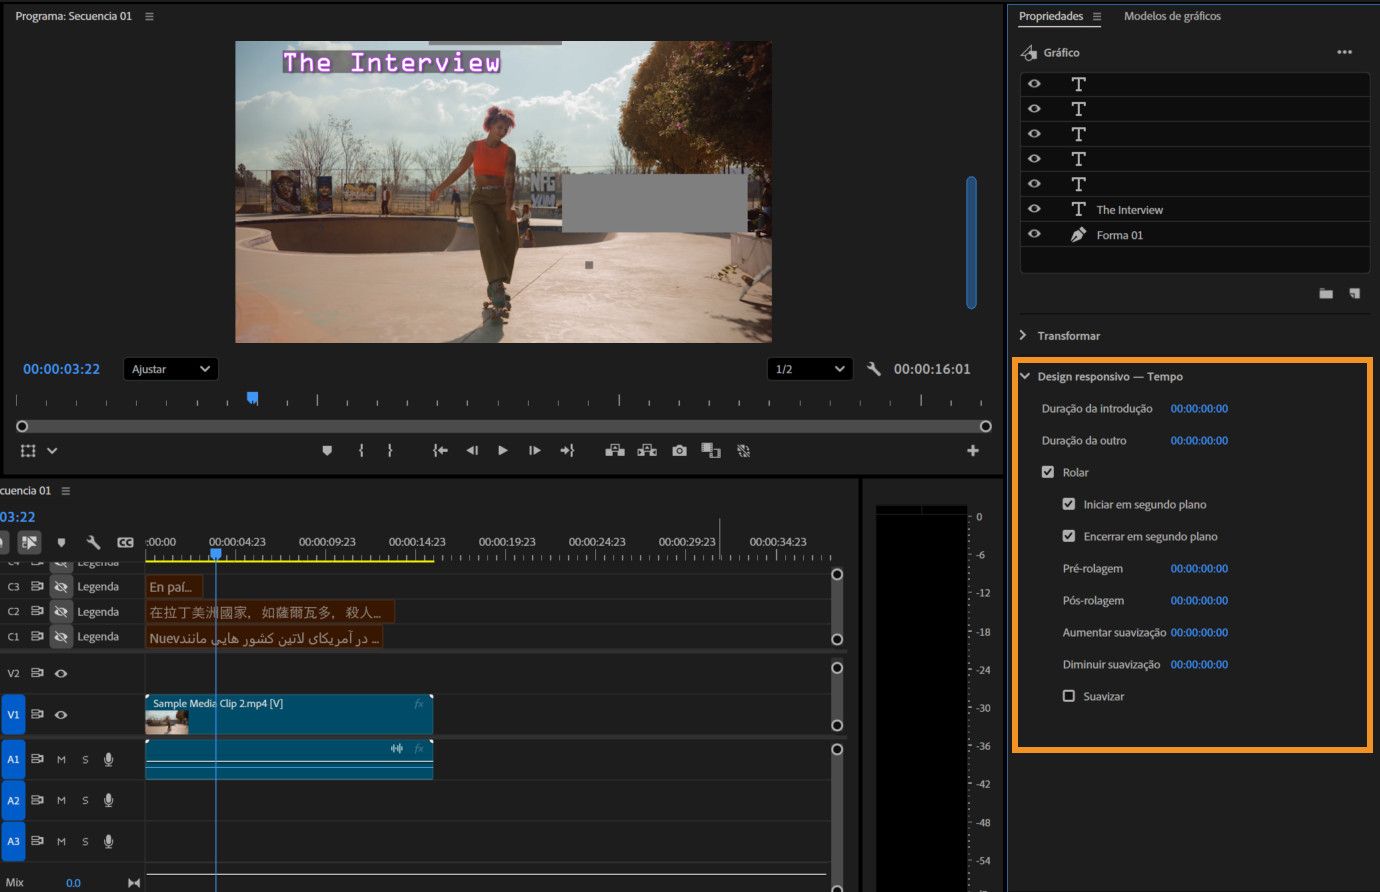Open the 1/2 playback resolution dropdown

(810, 369)
